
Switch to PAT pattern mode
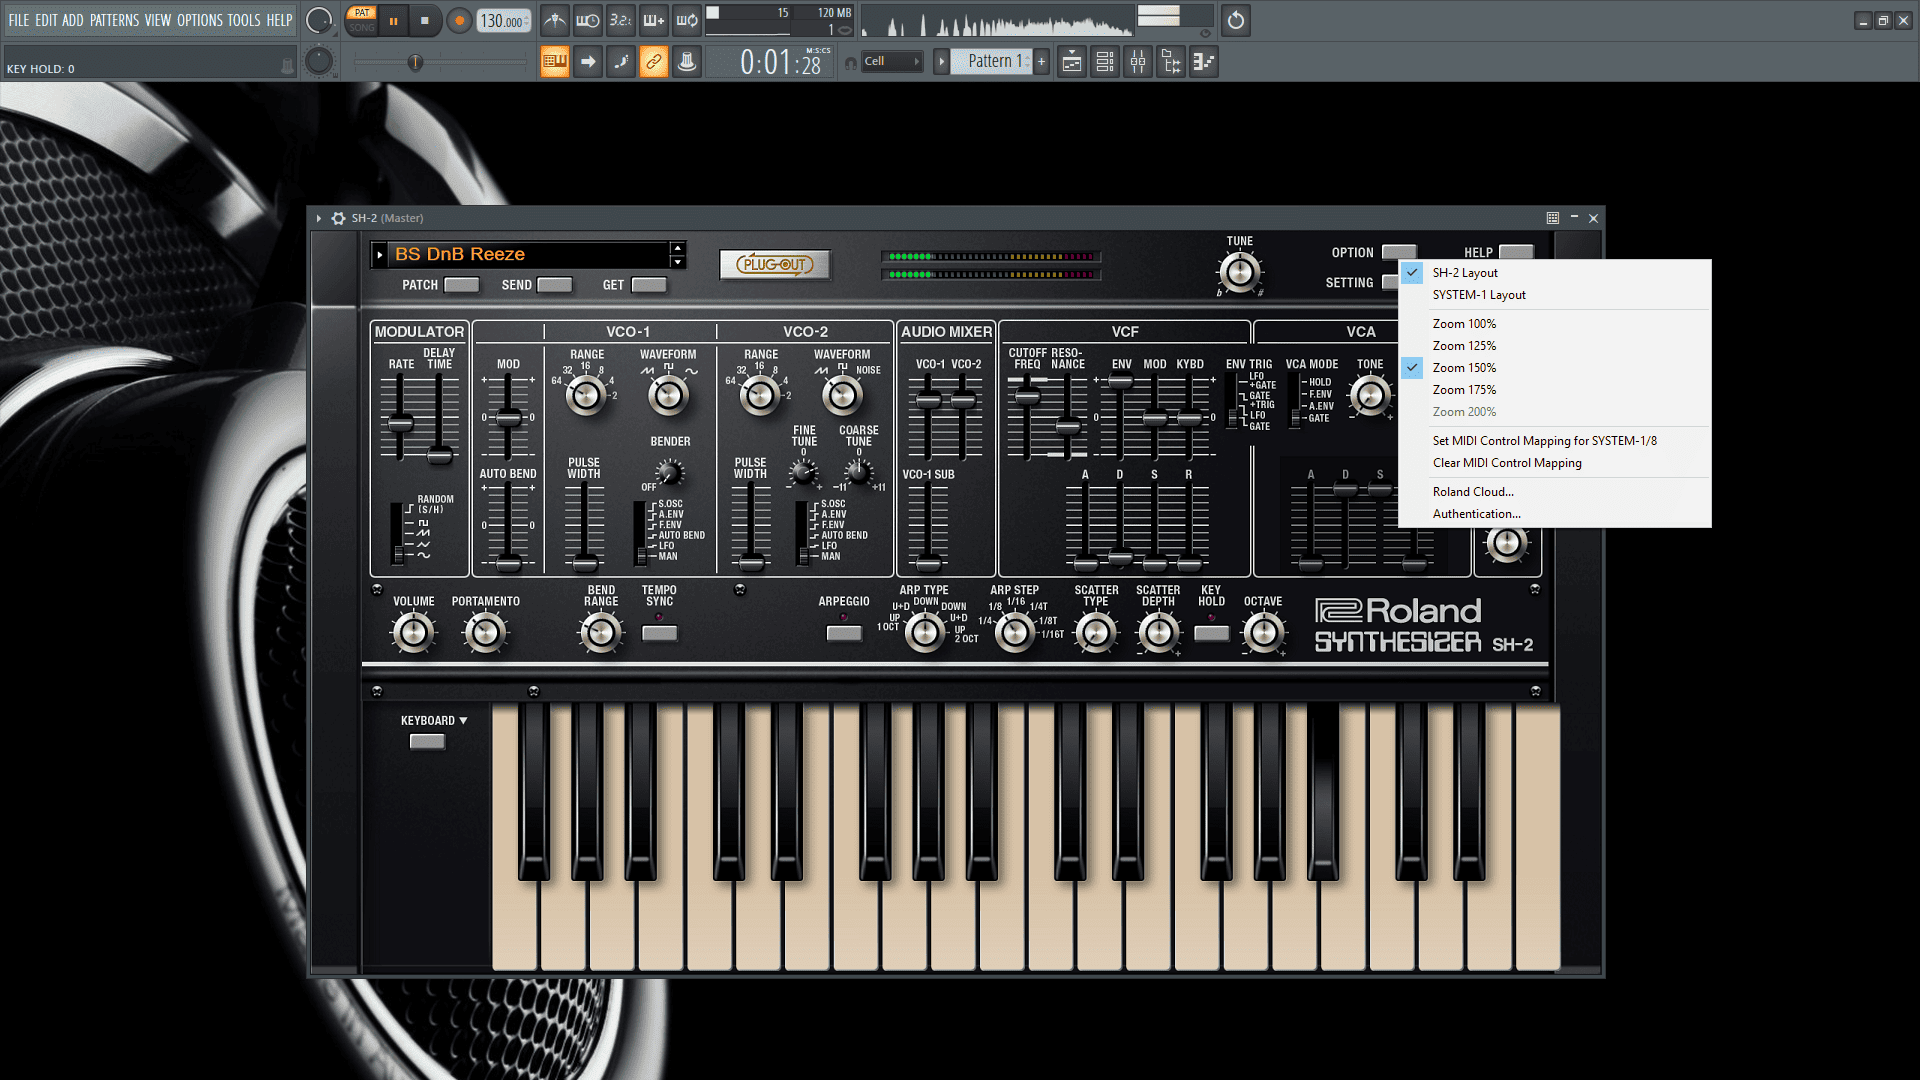coord(362,13)
